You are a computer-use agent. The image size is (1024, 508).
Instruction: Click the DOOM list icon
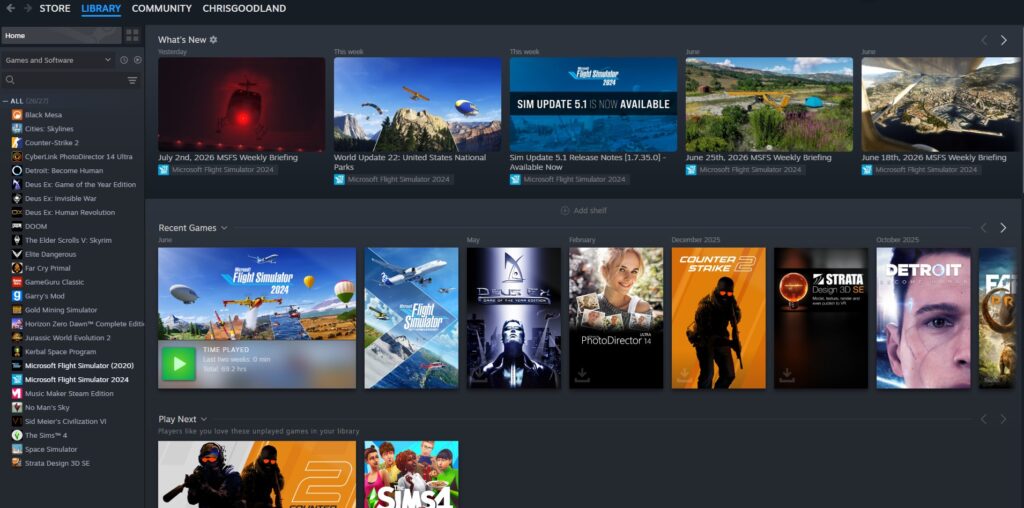pyautogui.click(x=17, y=227)
